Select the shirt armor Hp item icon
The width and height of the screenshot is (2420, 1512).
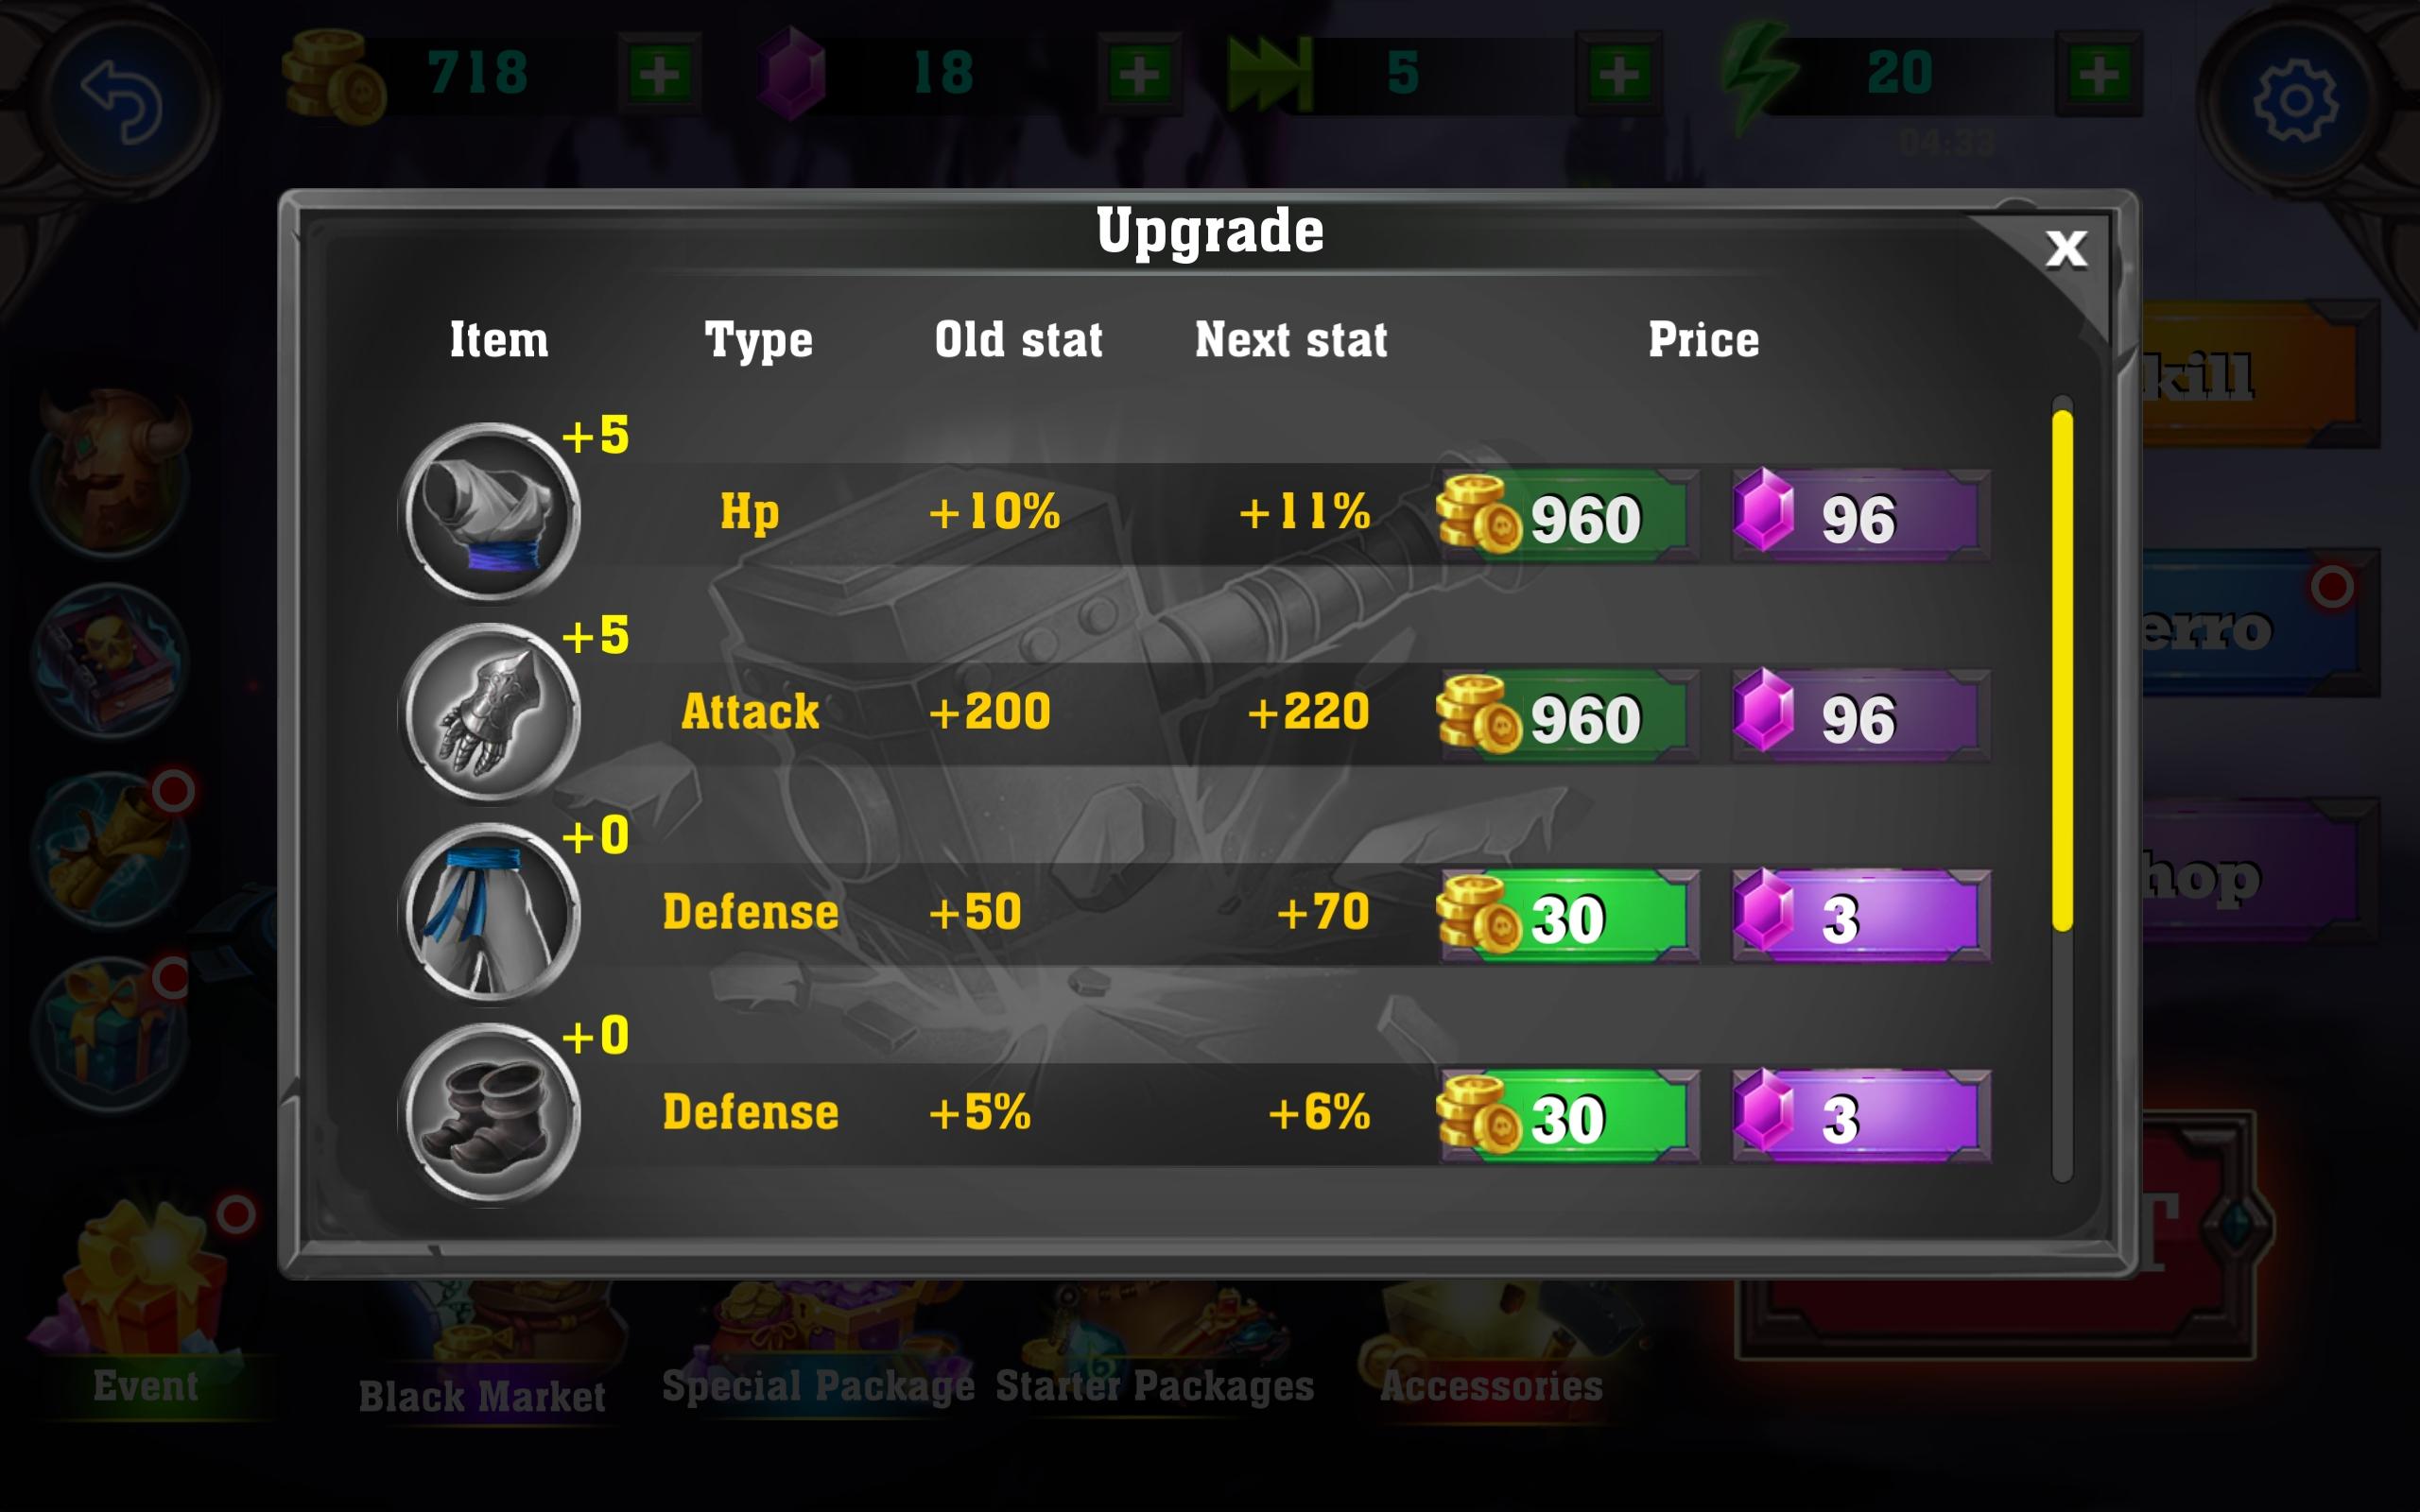(489, 512)
